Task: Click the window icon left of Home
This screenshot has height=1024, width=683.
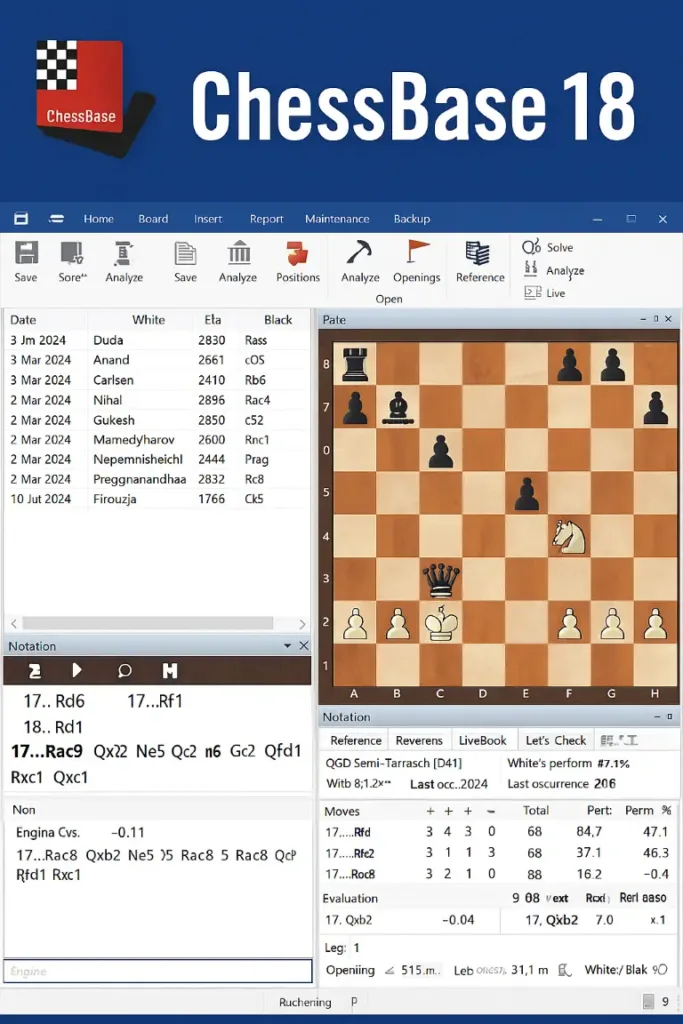Action: point(22,219)
